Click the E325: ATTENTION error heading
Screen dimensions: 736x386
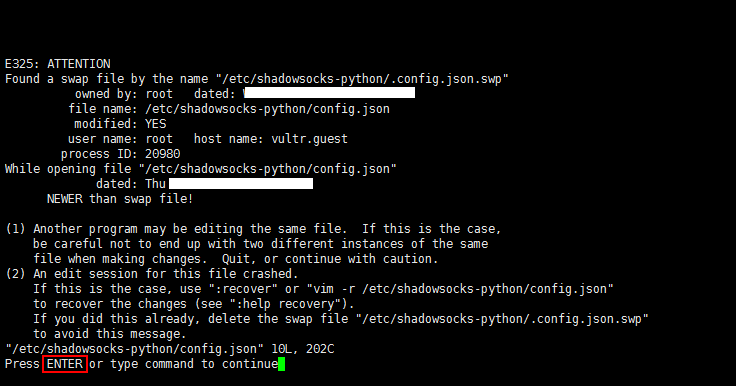[58, 64]
